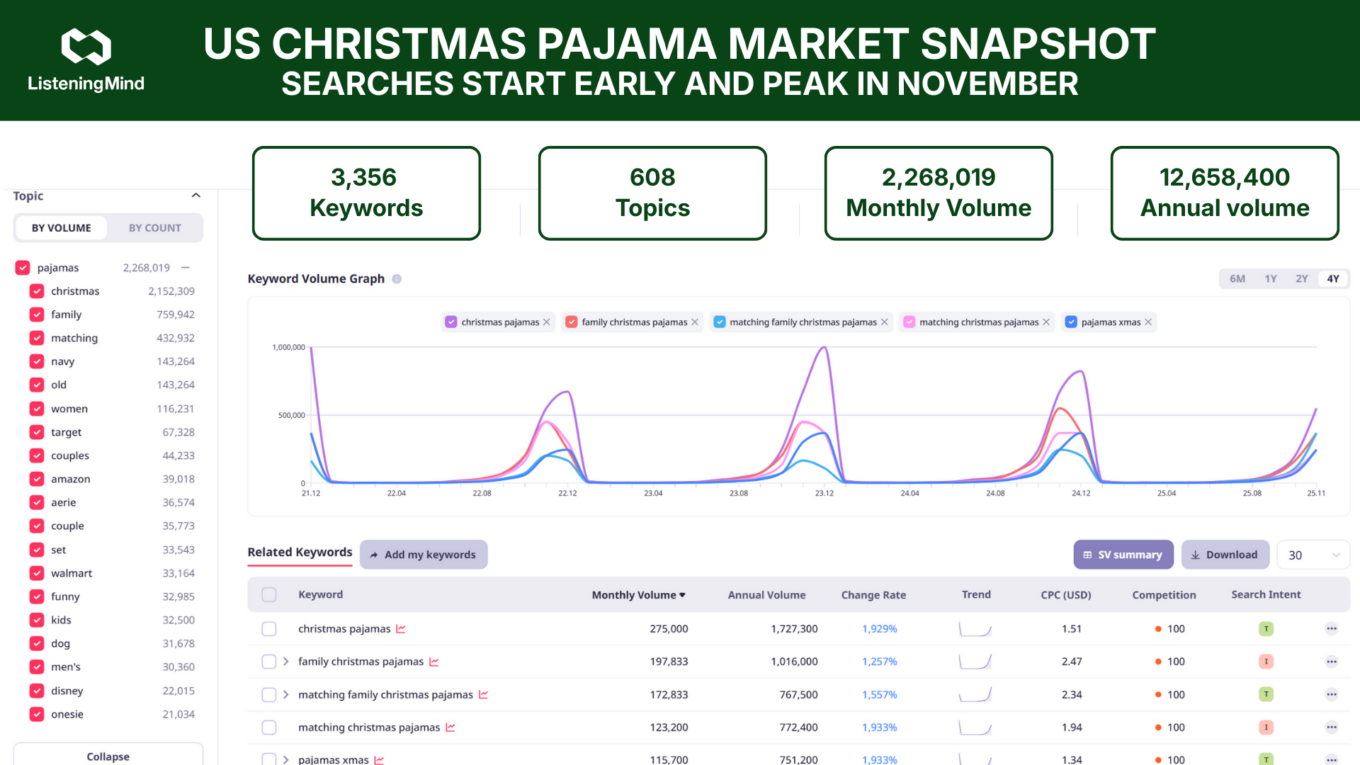Remove christmas pajamas from graph legend

coord(547,322)
